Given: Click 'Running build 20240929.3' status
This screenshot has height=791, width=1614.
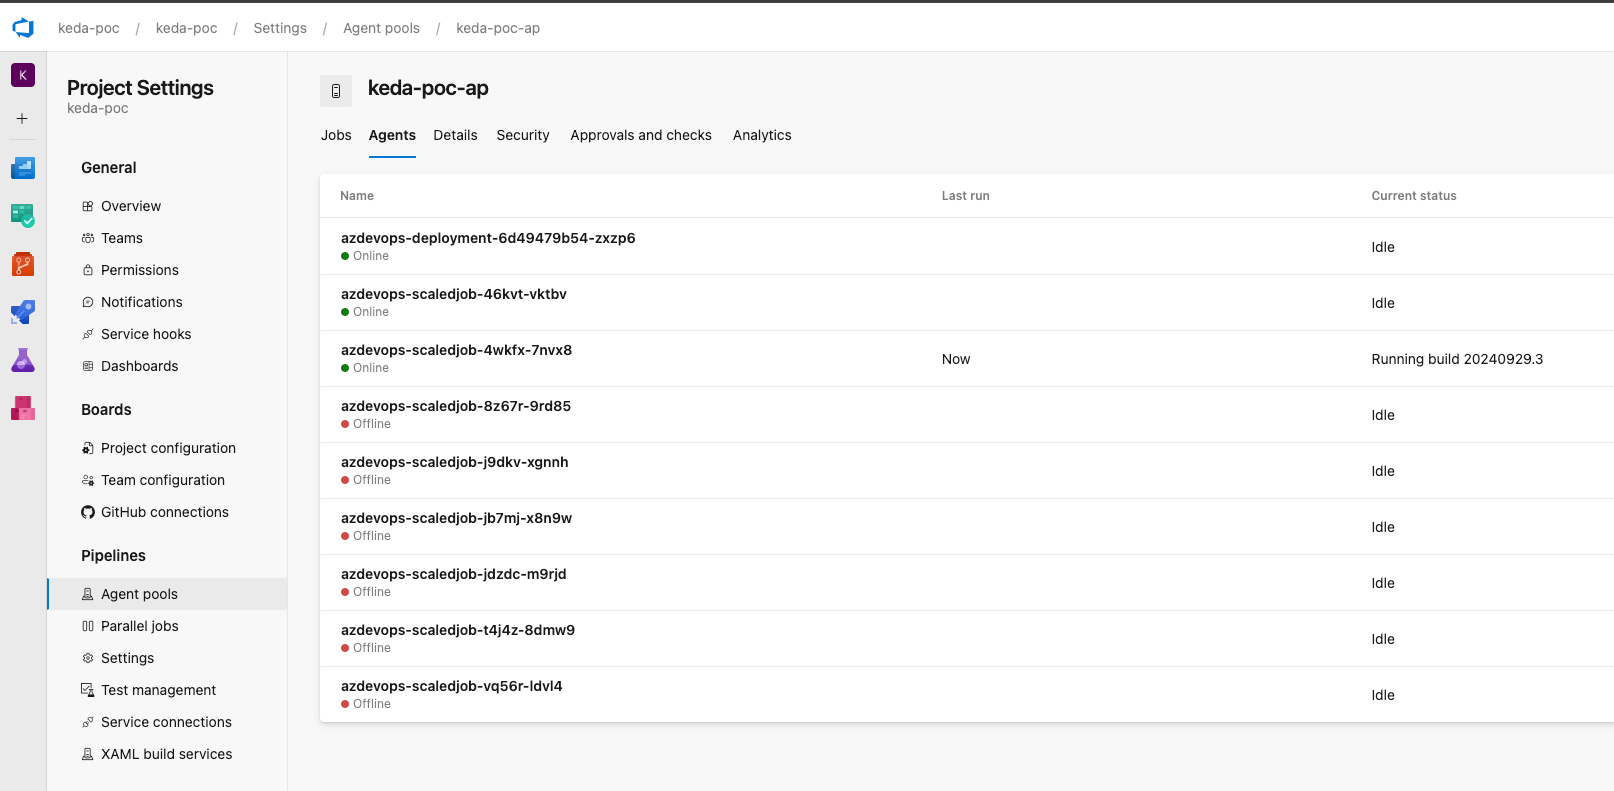Looking at the screenshot, I should (1457, 359).
